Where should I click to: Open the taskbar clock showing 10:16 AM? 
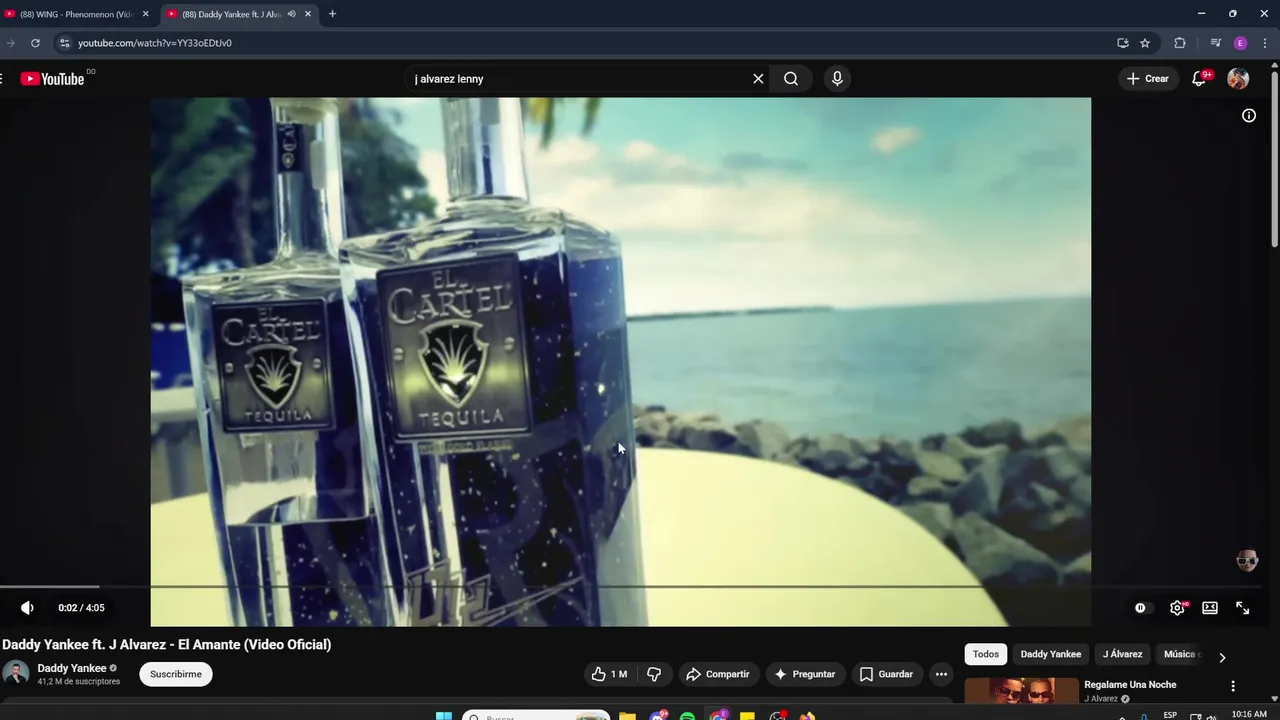click(1249, 714)
